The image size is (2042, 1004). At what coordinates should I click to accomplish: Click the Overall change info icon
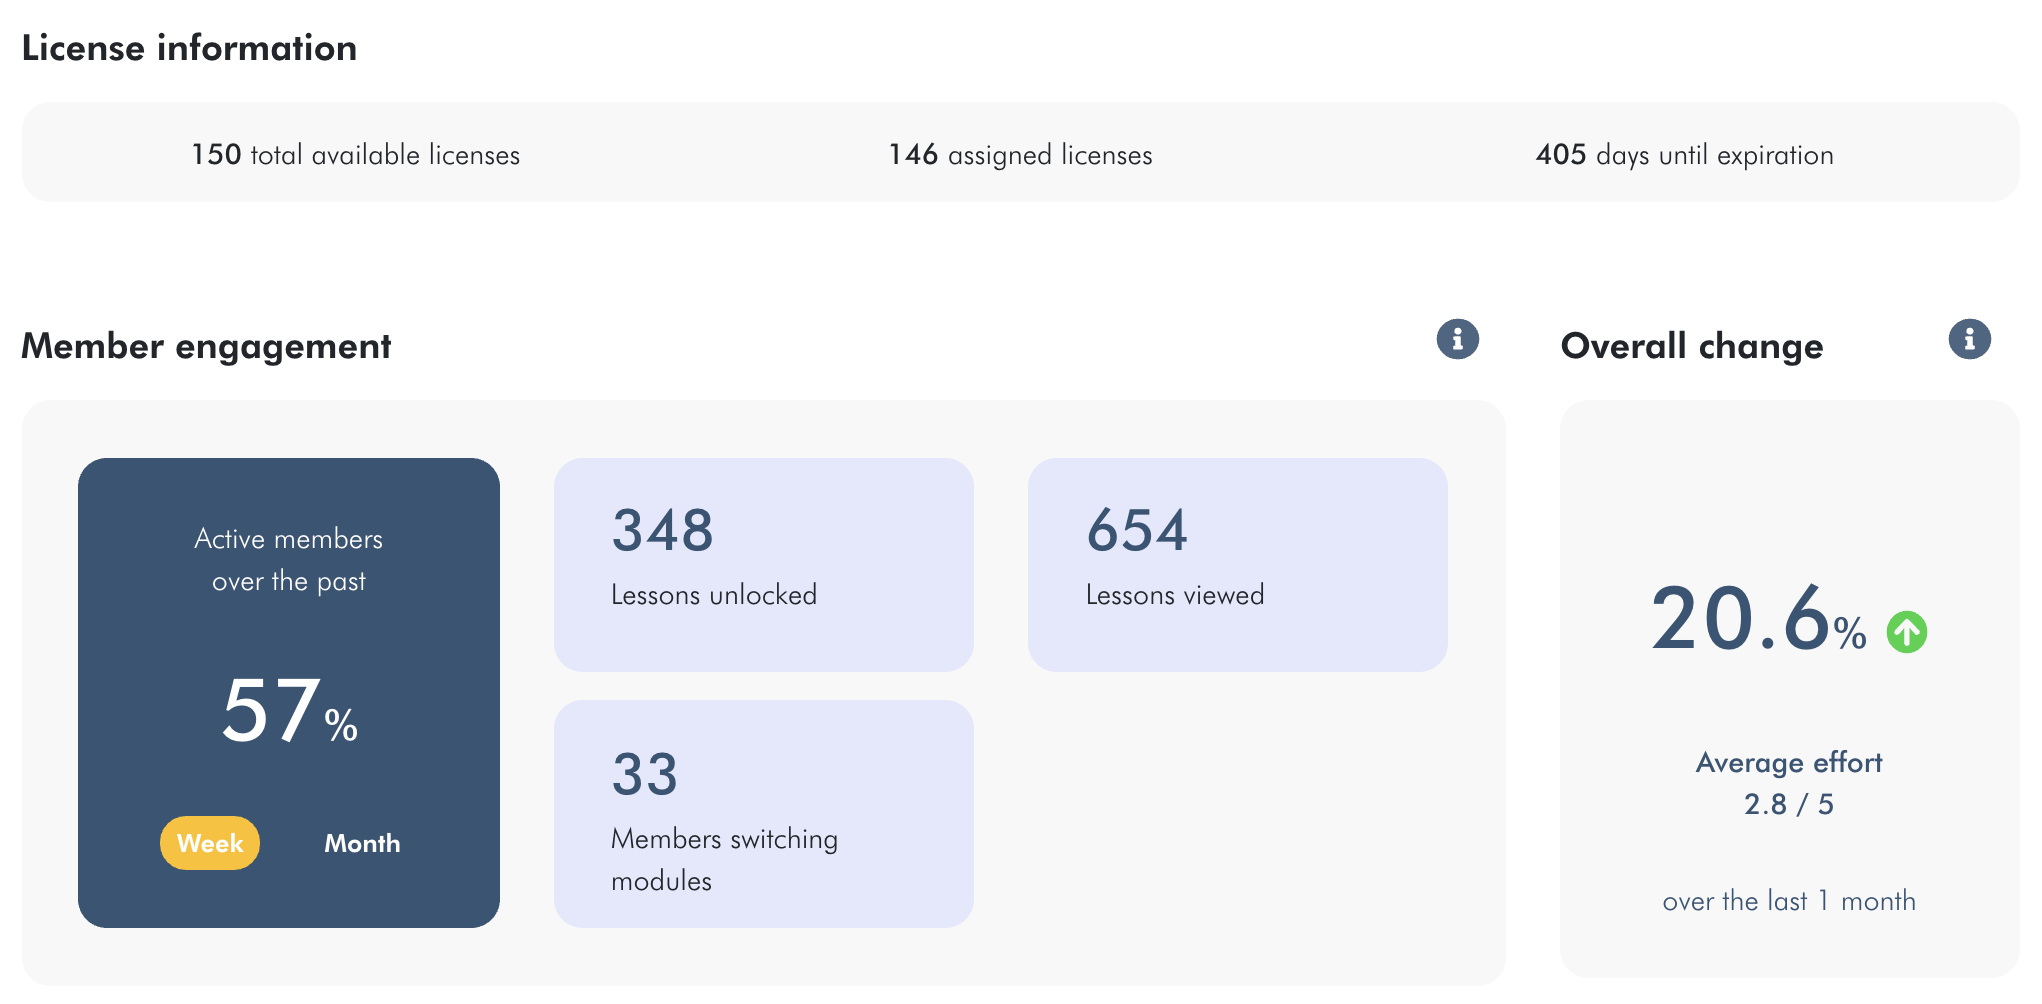pos(1969,339)
